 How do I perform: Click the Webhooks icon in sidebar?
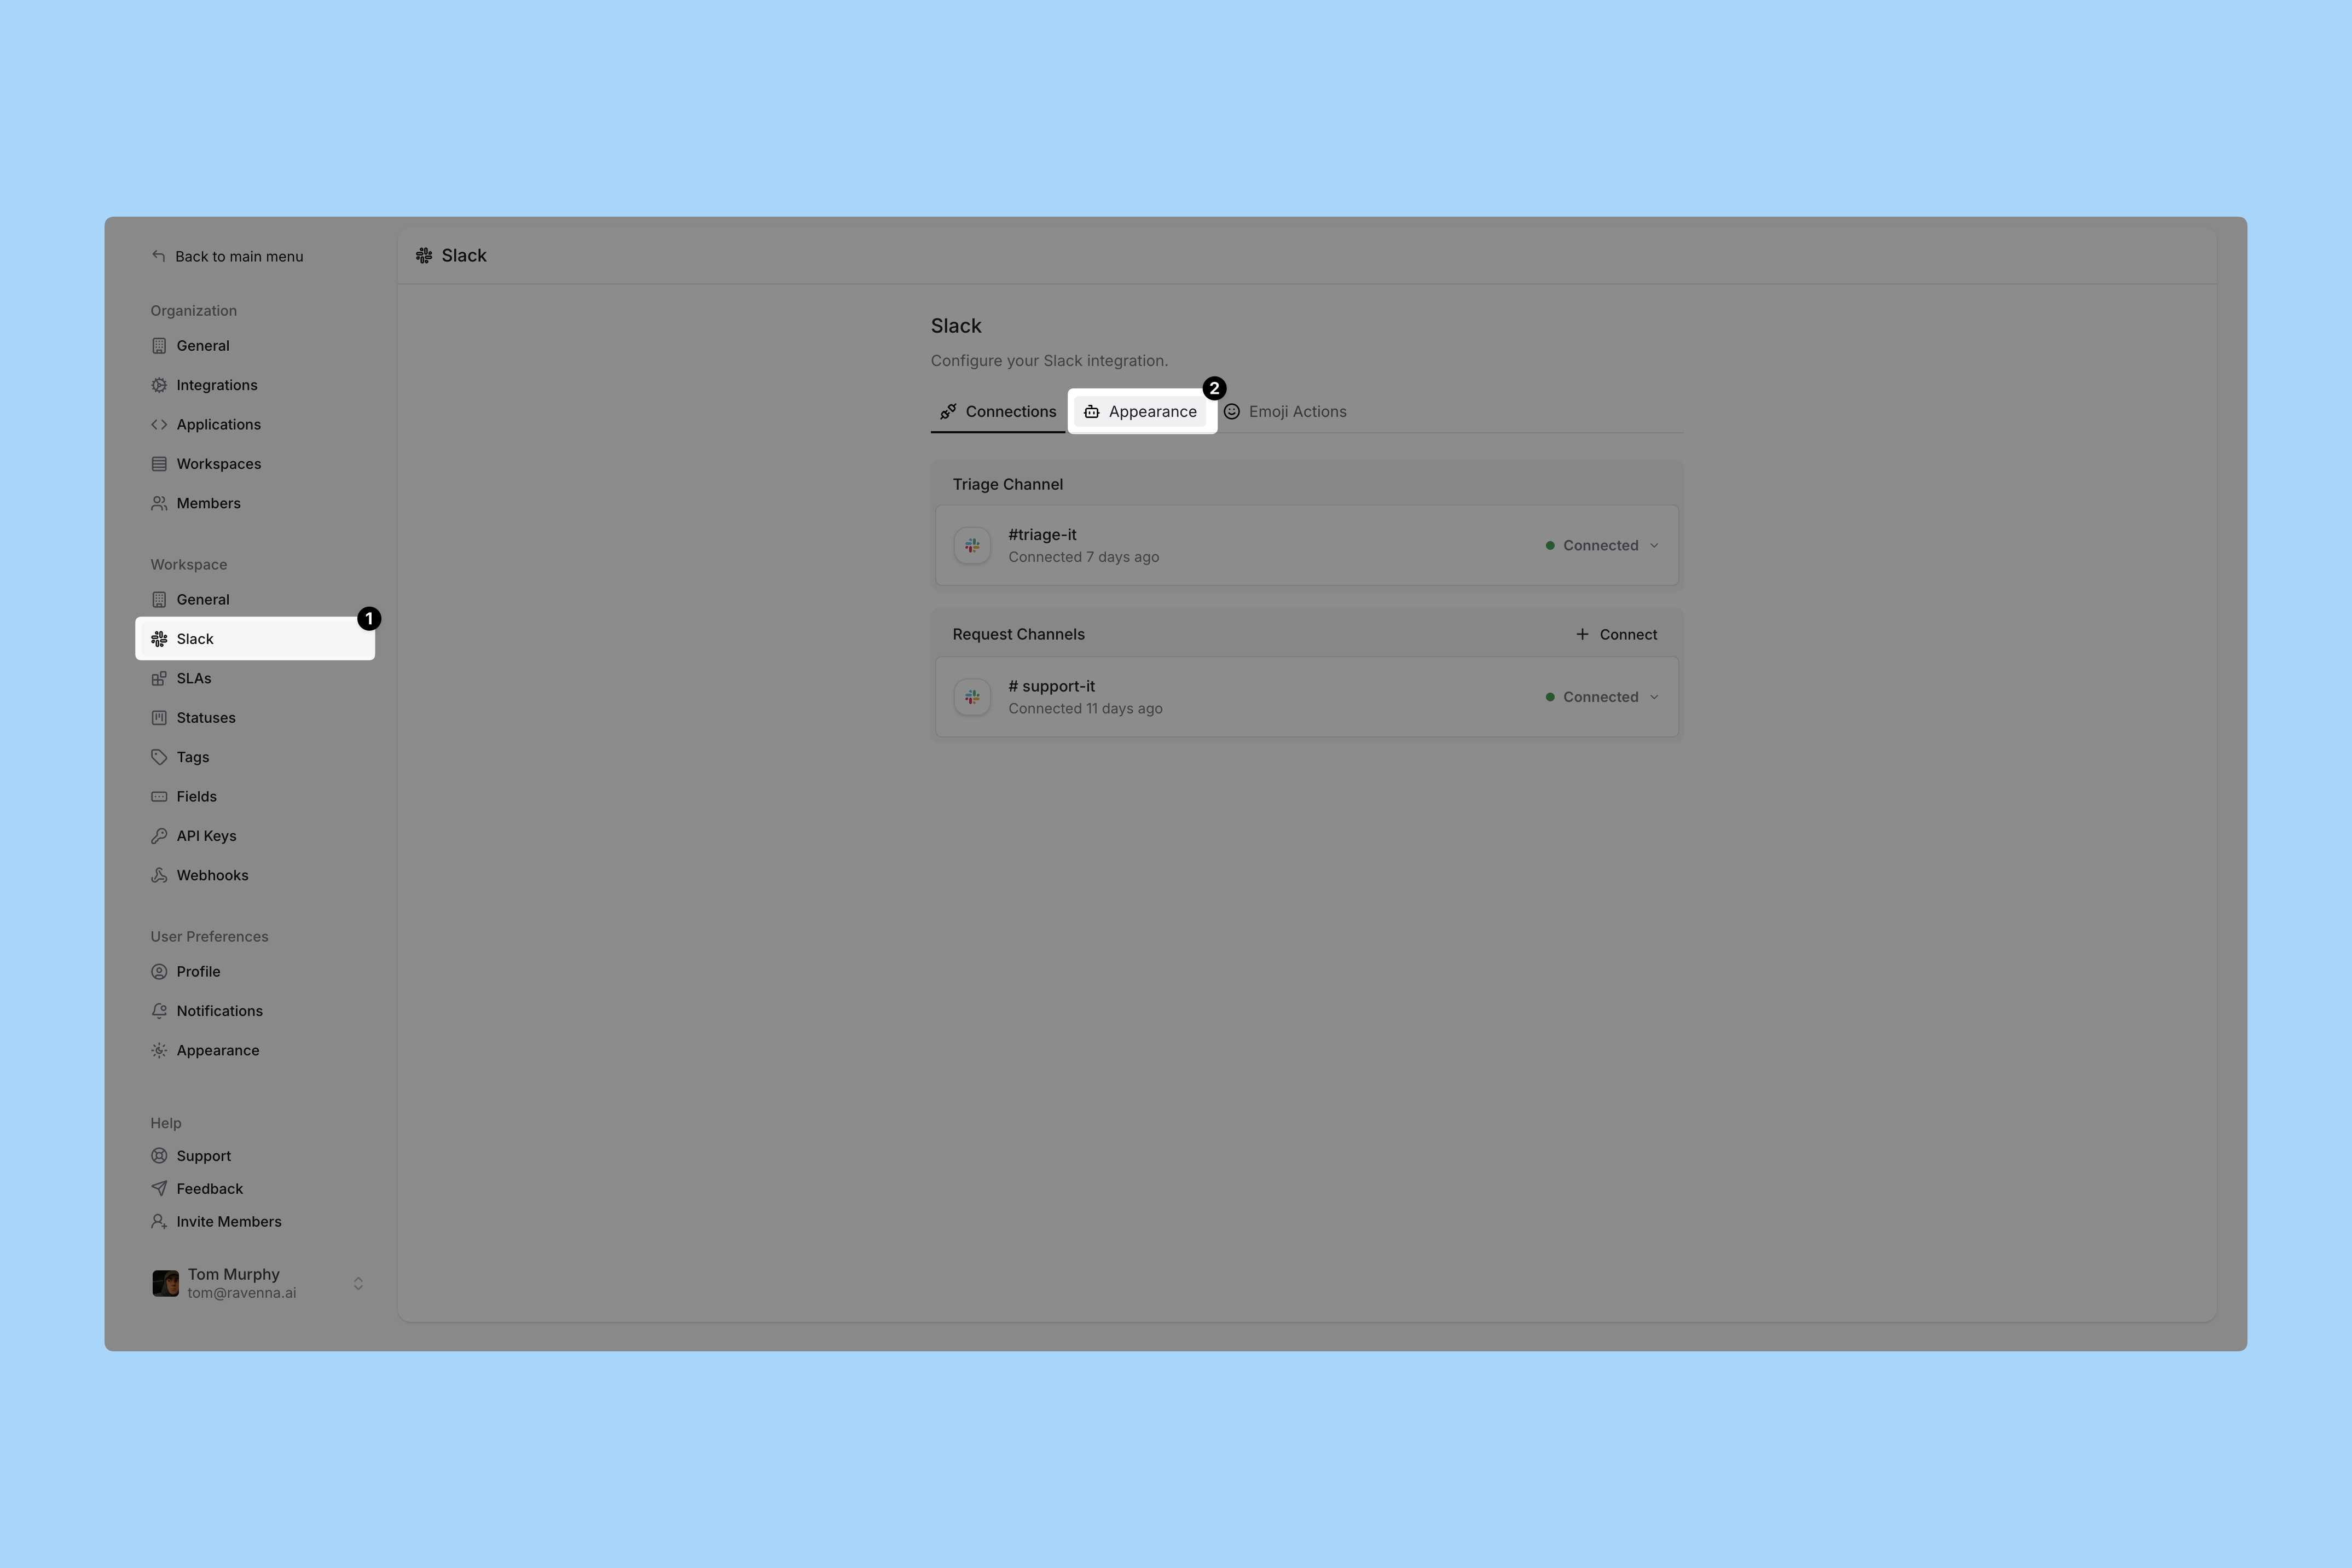click(x=159, y=875)
